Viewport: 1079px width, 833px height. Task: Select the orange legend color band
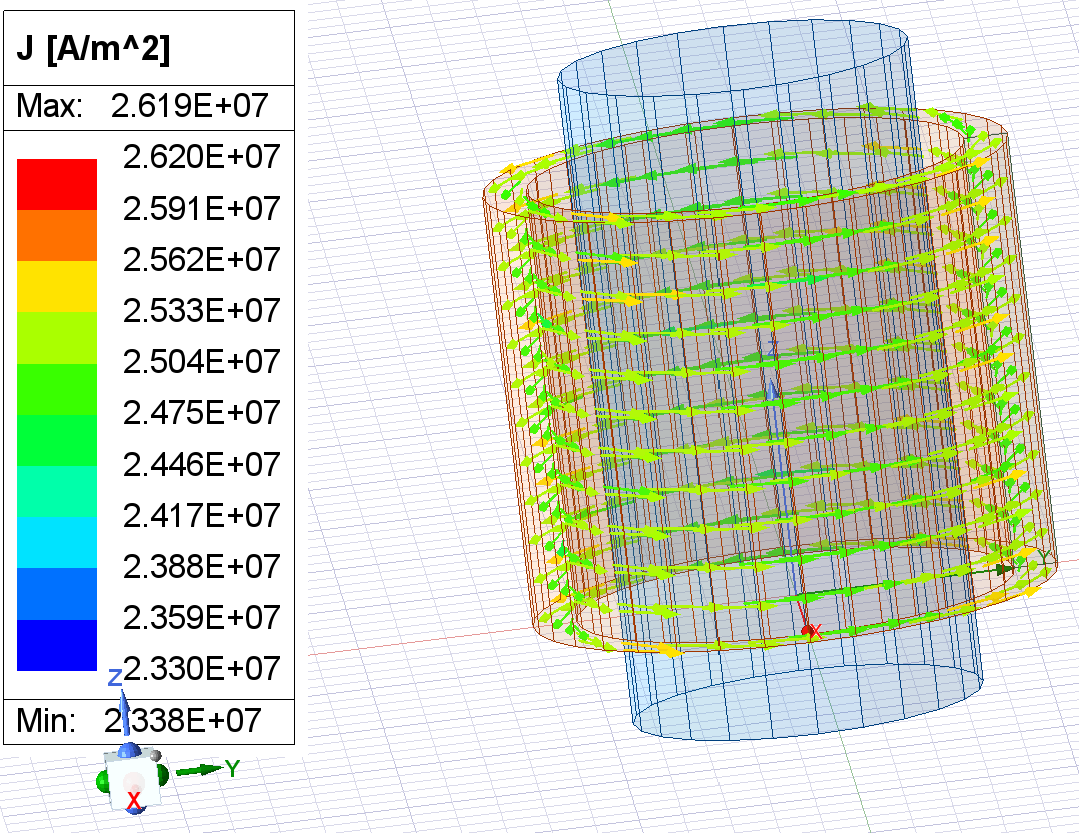[56, 235]
